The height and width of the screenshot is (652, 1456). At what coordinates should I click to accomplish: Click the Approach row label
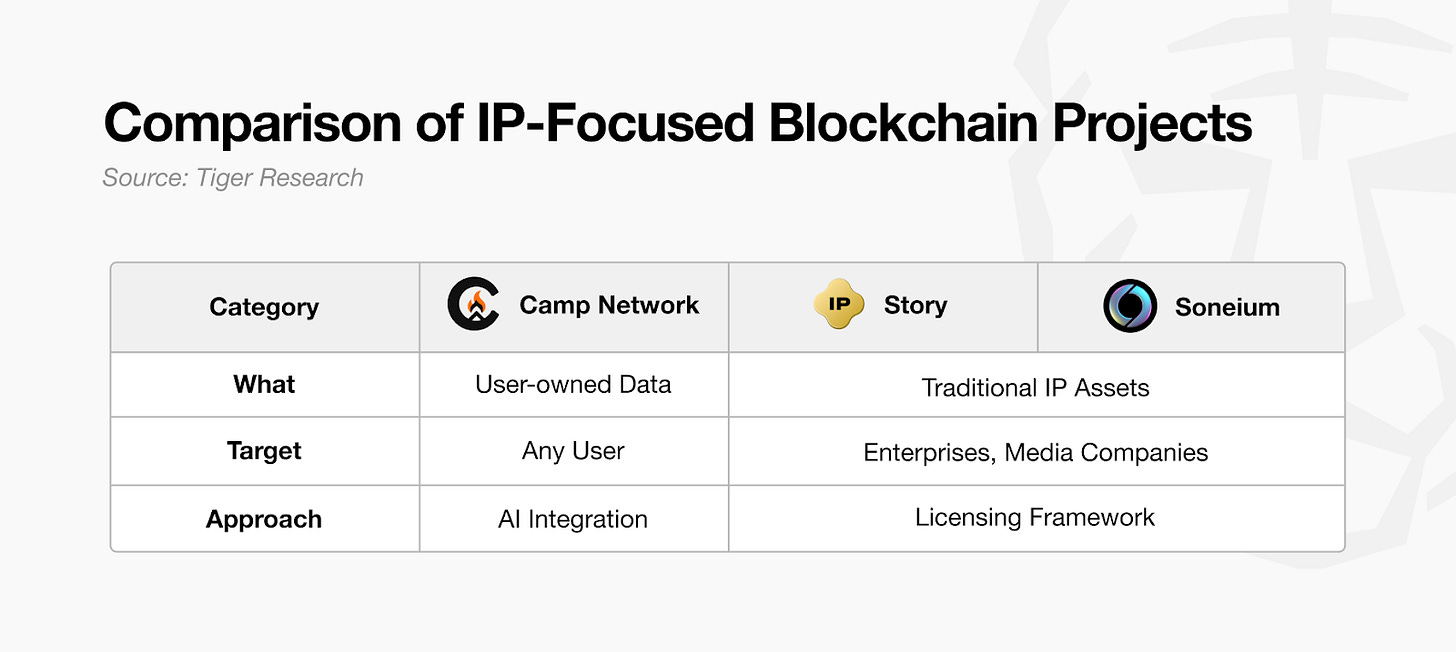coord(264,519)
